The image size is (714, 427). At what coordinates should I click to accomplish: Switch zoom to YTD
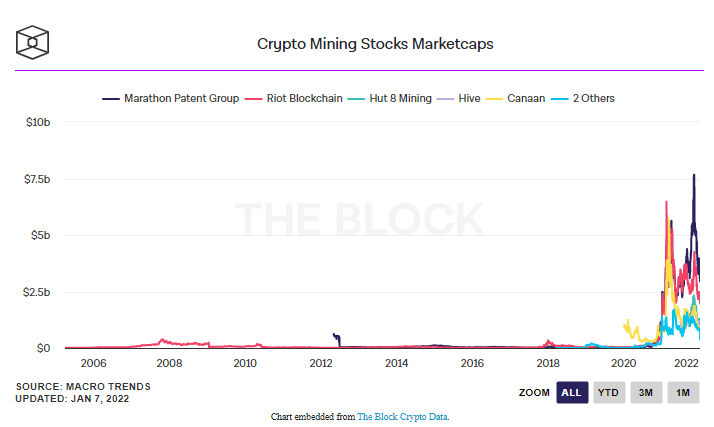pos(608,393)
